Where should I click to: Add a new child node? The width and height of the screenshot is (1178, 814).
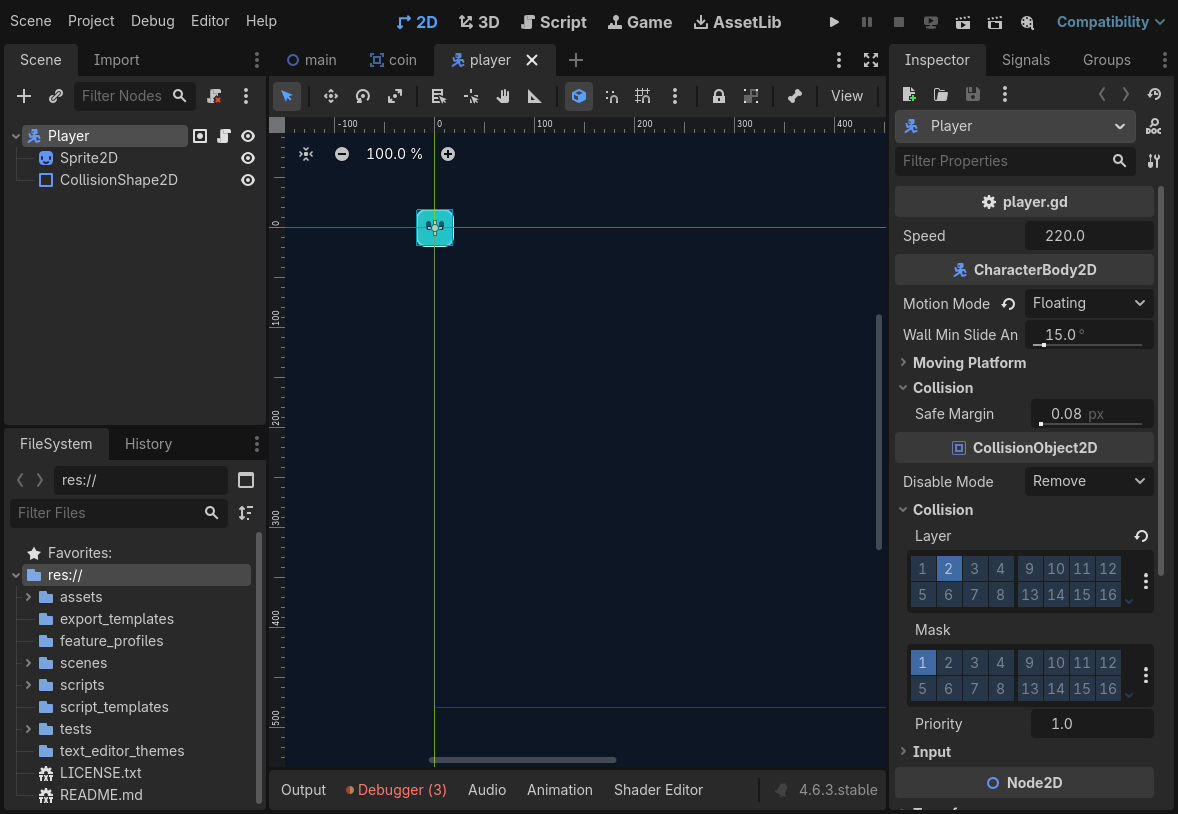click(24, 96)
